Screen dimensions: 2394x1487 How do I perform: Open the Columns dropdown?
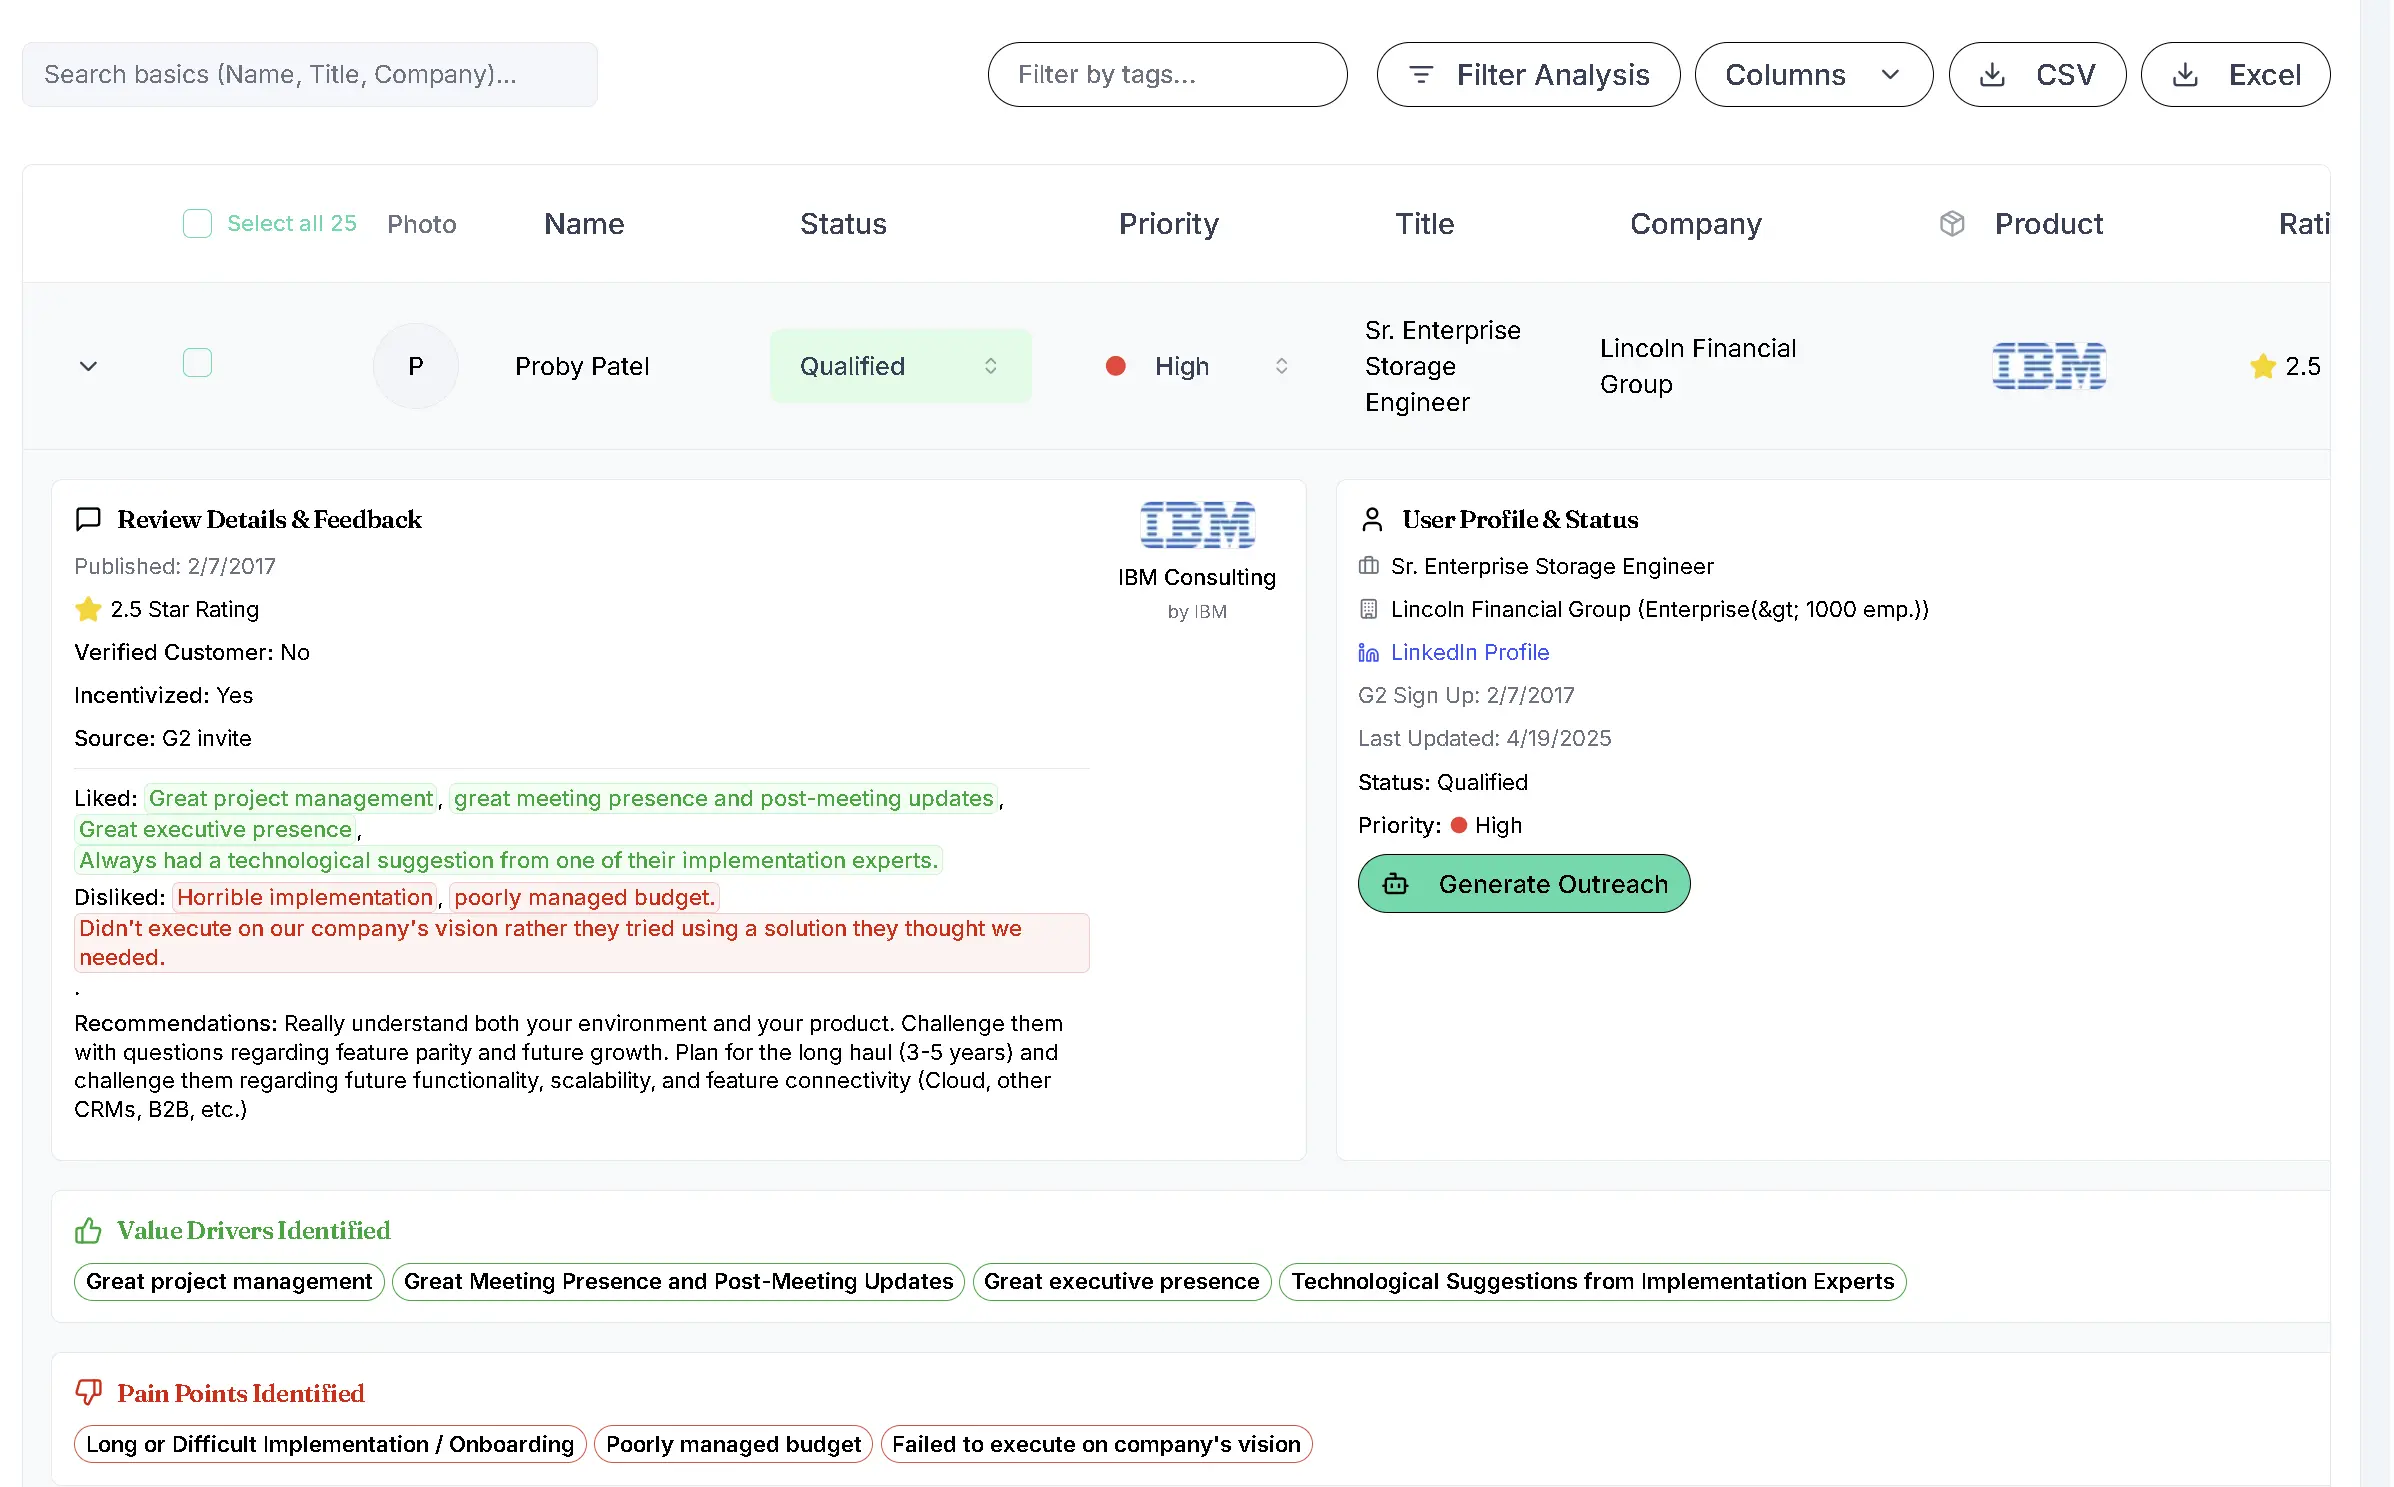pyautogui.click(x=1812, y=75)
